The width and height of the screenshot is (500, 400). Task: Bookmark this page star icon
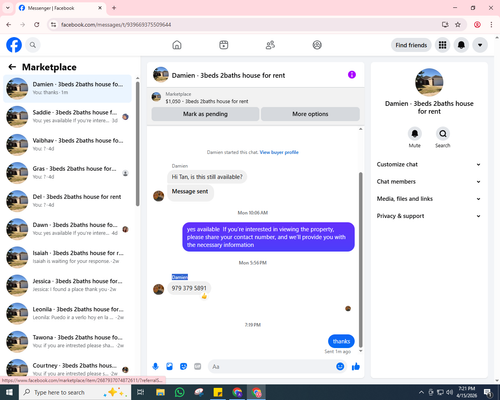(458, 25)
